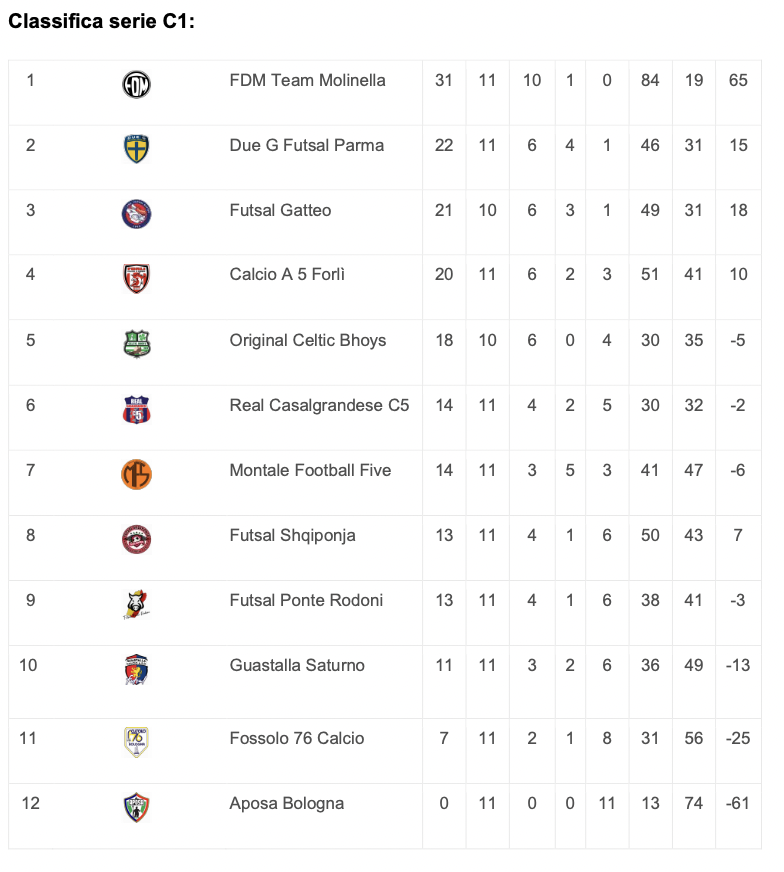Click the Futsal Shqiponja team logo
The image size is (784, 872).
(136, 539)
